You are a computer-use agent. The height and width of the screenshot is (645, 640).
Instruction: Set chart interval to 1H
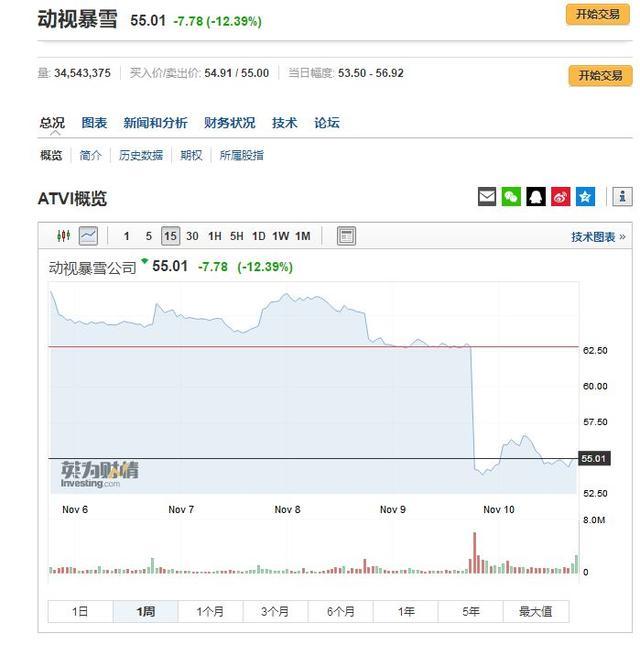pos(215,236)
